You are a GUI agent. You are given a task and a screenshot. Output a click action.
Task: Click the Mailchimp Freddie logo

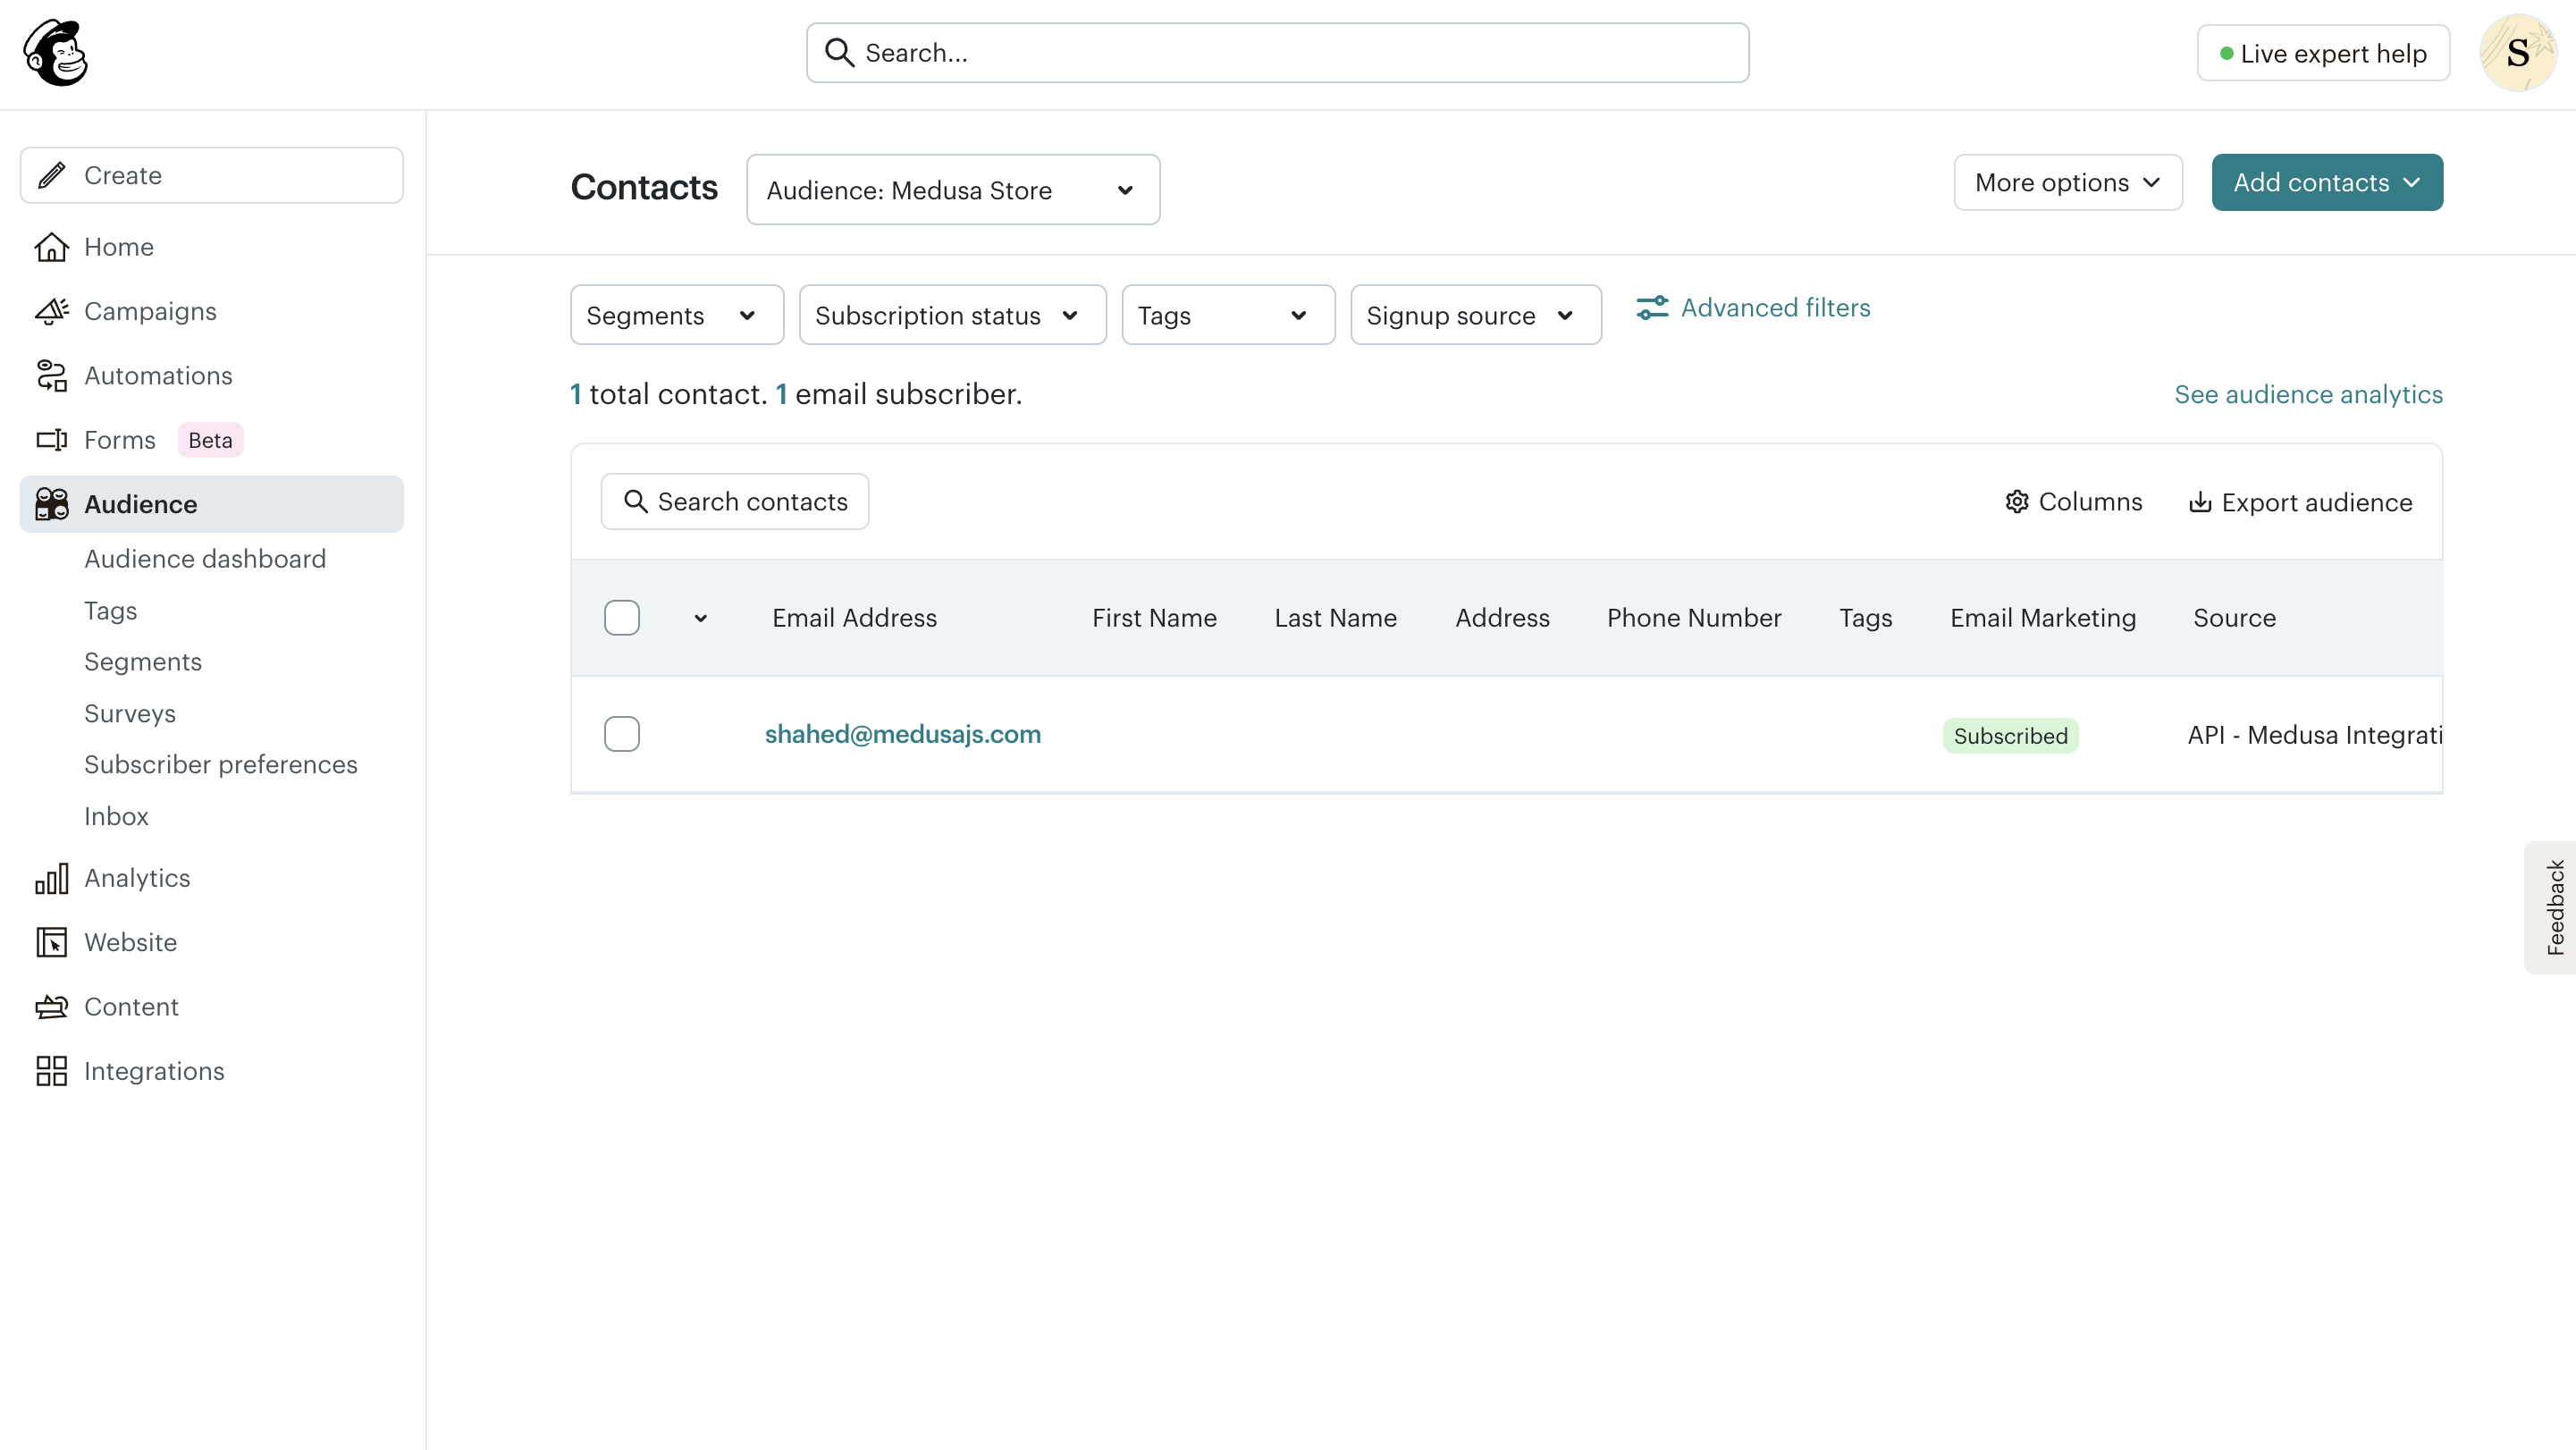tap(57, 53)
